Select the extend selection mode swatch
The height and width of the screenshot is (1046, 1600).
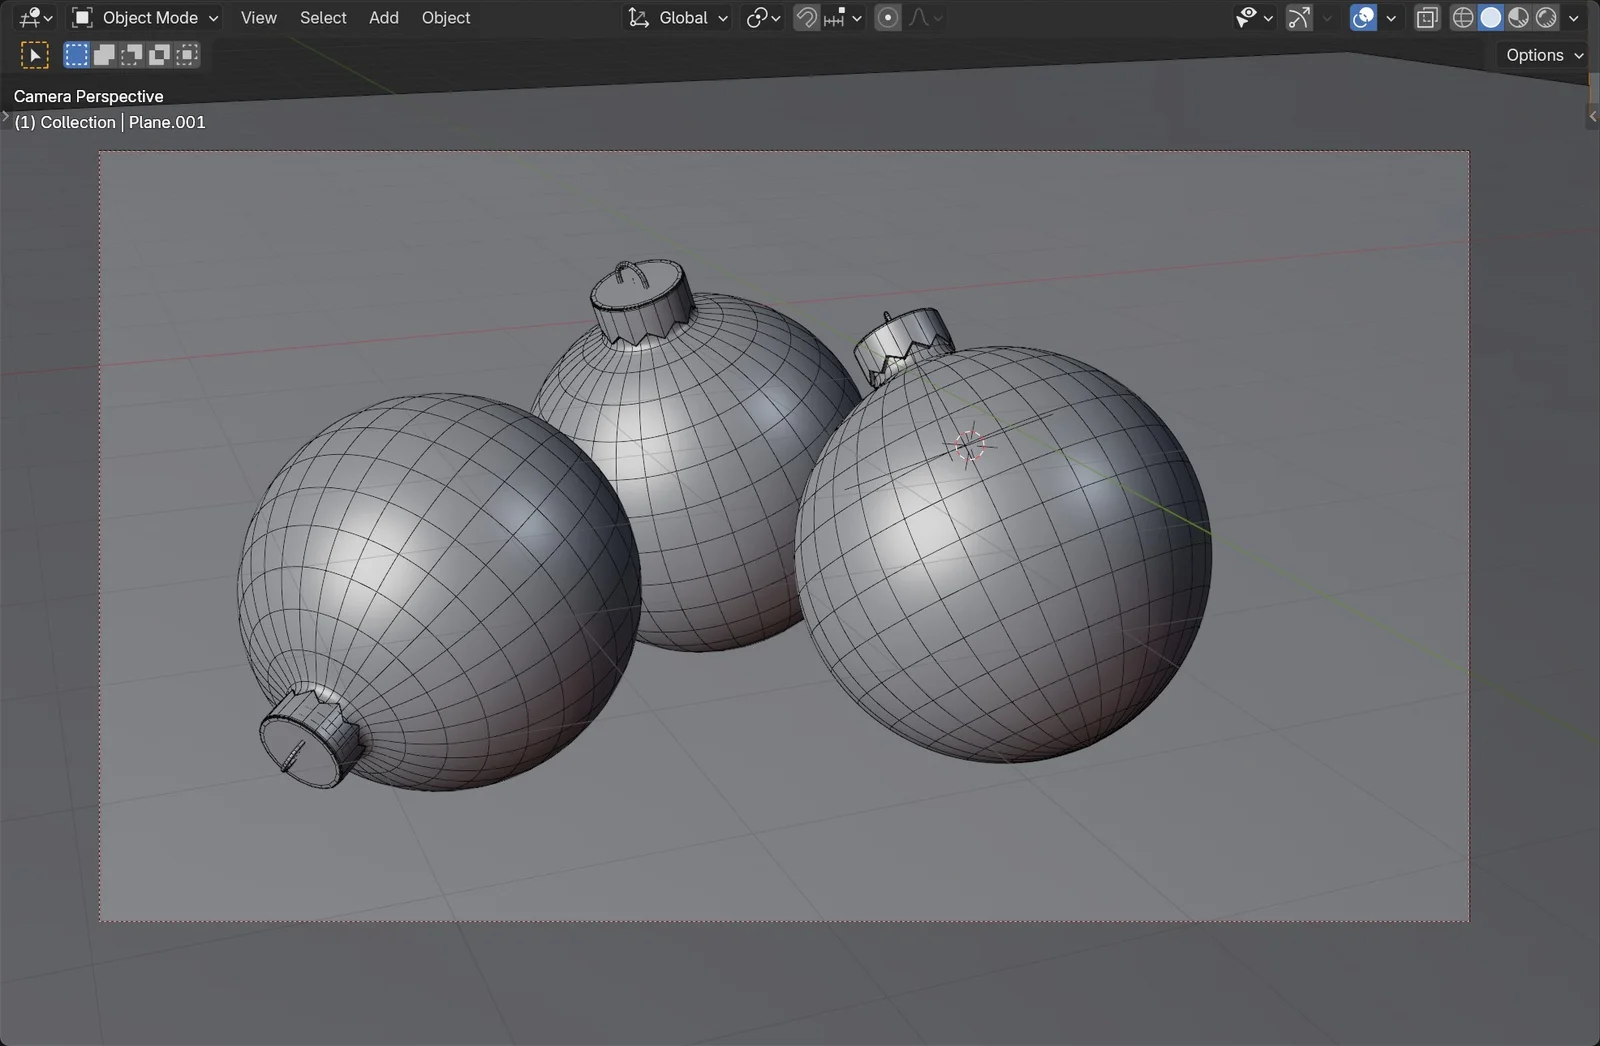(104, 54)
